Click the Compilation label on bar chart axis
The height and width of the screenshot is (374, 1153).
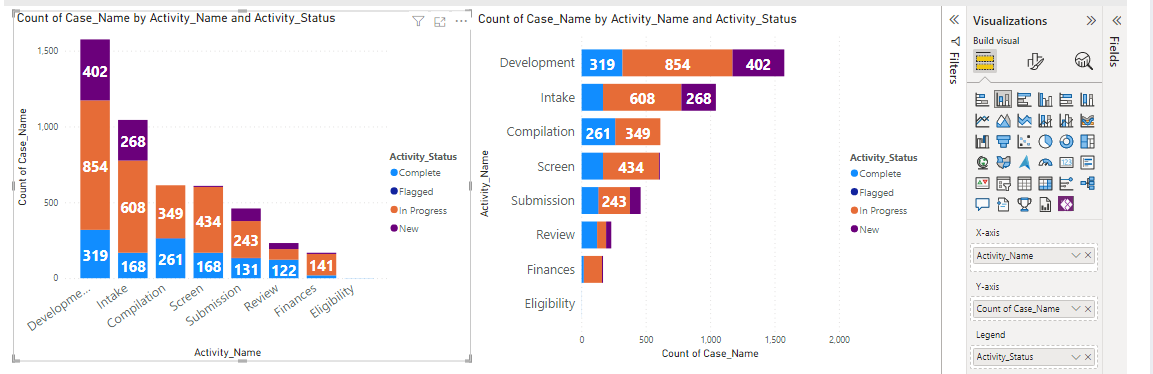coord(540,132)
